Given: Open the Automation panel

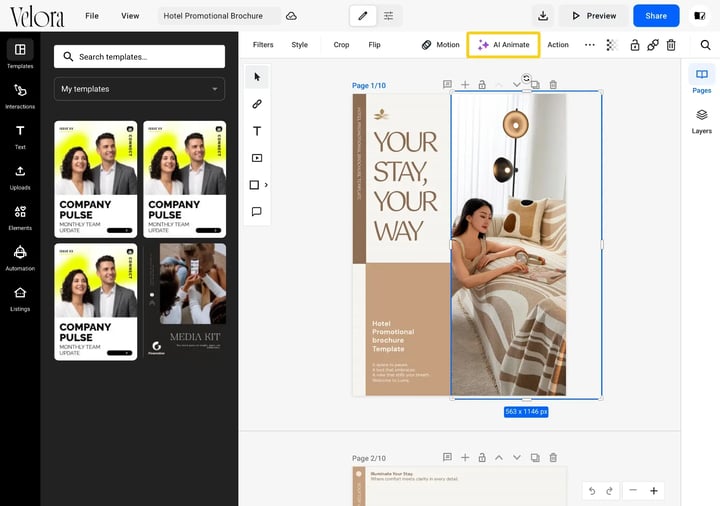Looking at the screenshot, I should (x=20, y=258).
